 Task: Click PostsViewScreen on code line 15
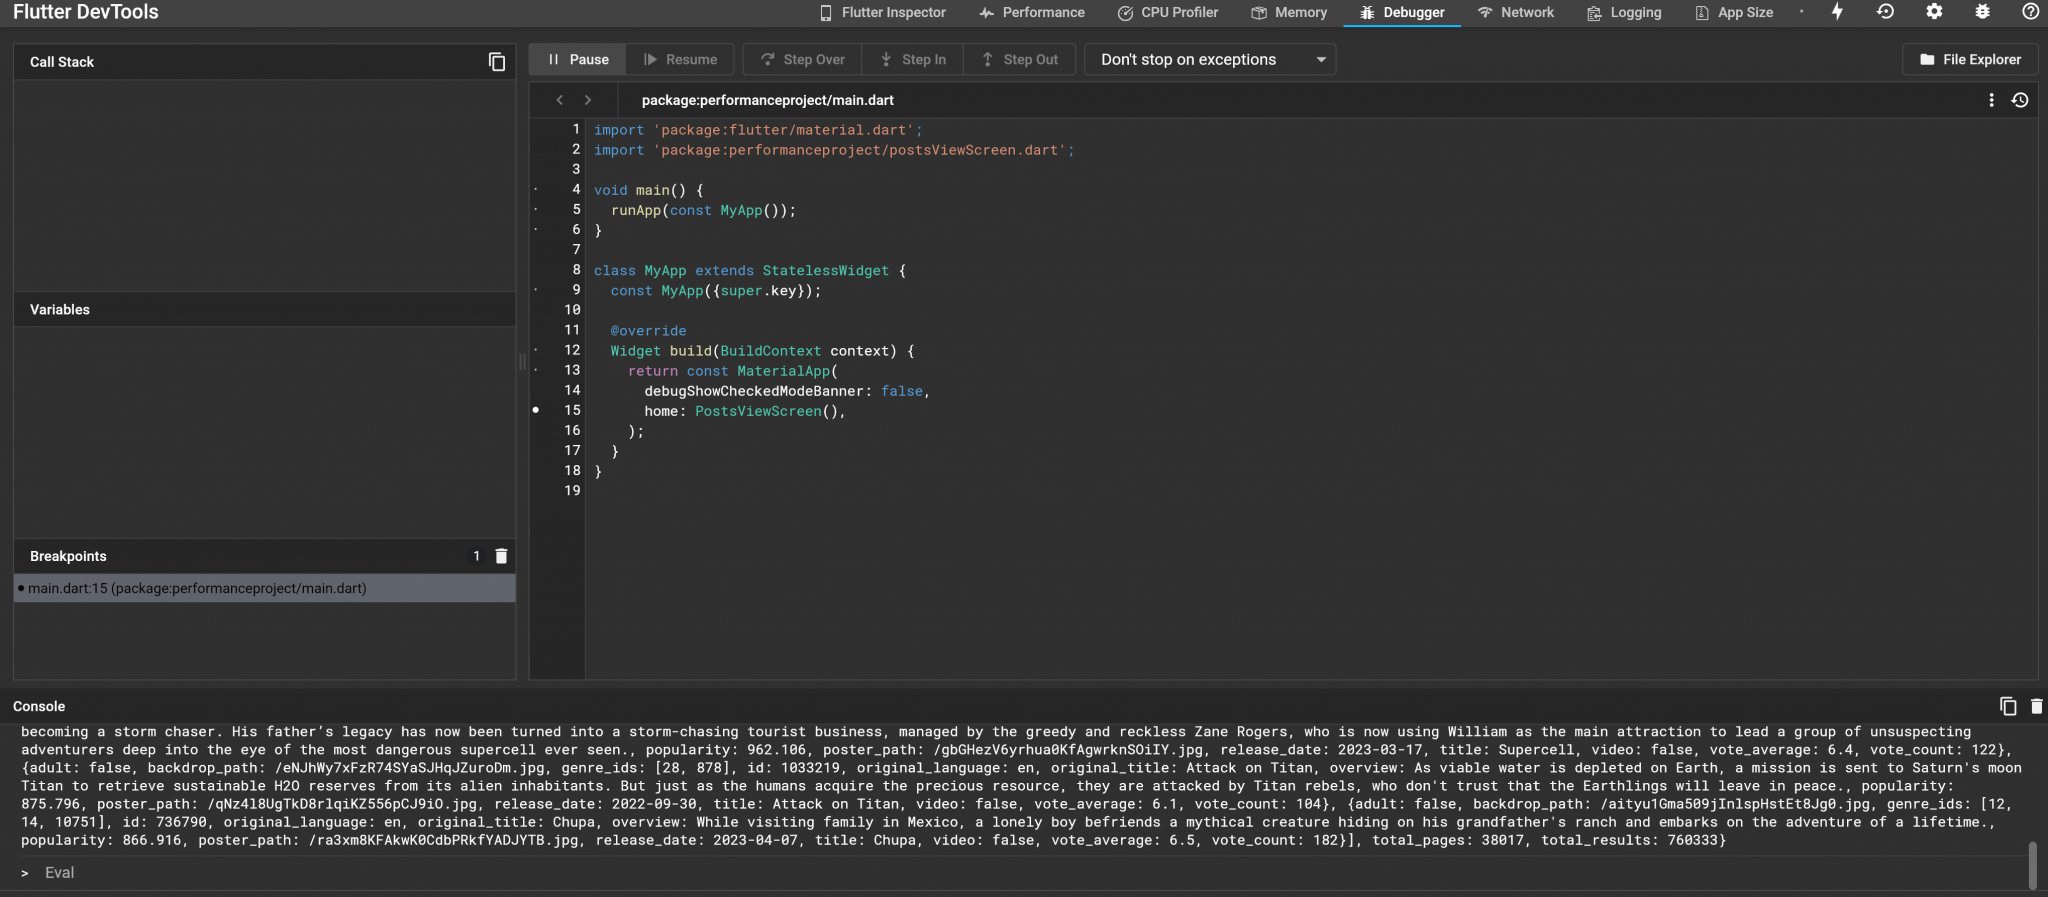pyautogui.click(x=758, y=411)
